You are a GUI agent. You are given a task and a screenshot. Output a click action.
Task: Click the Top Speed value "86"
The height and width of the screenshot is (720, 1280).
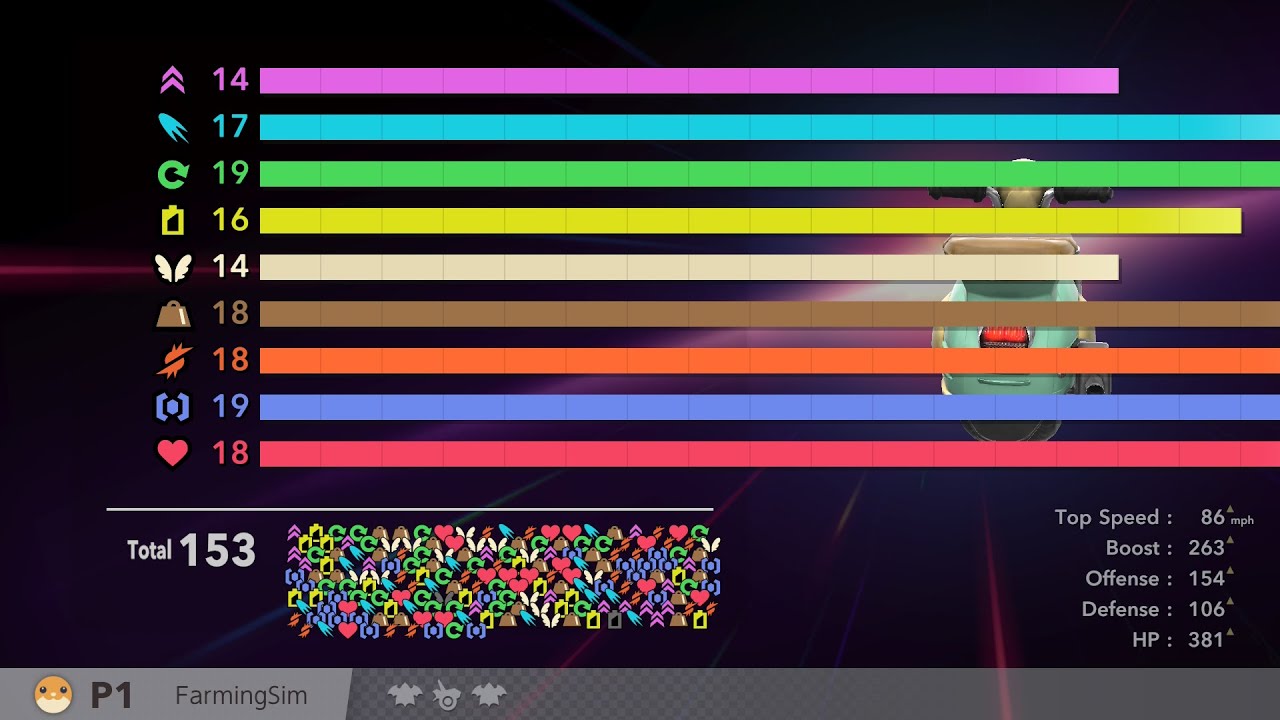pos(1212,517)
